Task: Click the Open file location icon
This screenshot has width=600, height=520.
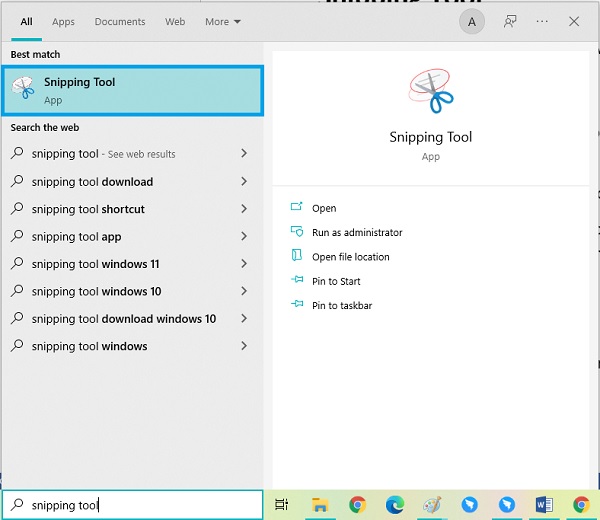Action: click(x=297, y=256)
